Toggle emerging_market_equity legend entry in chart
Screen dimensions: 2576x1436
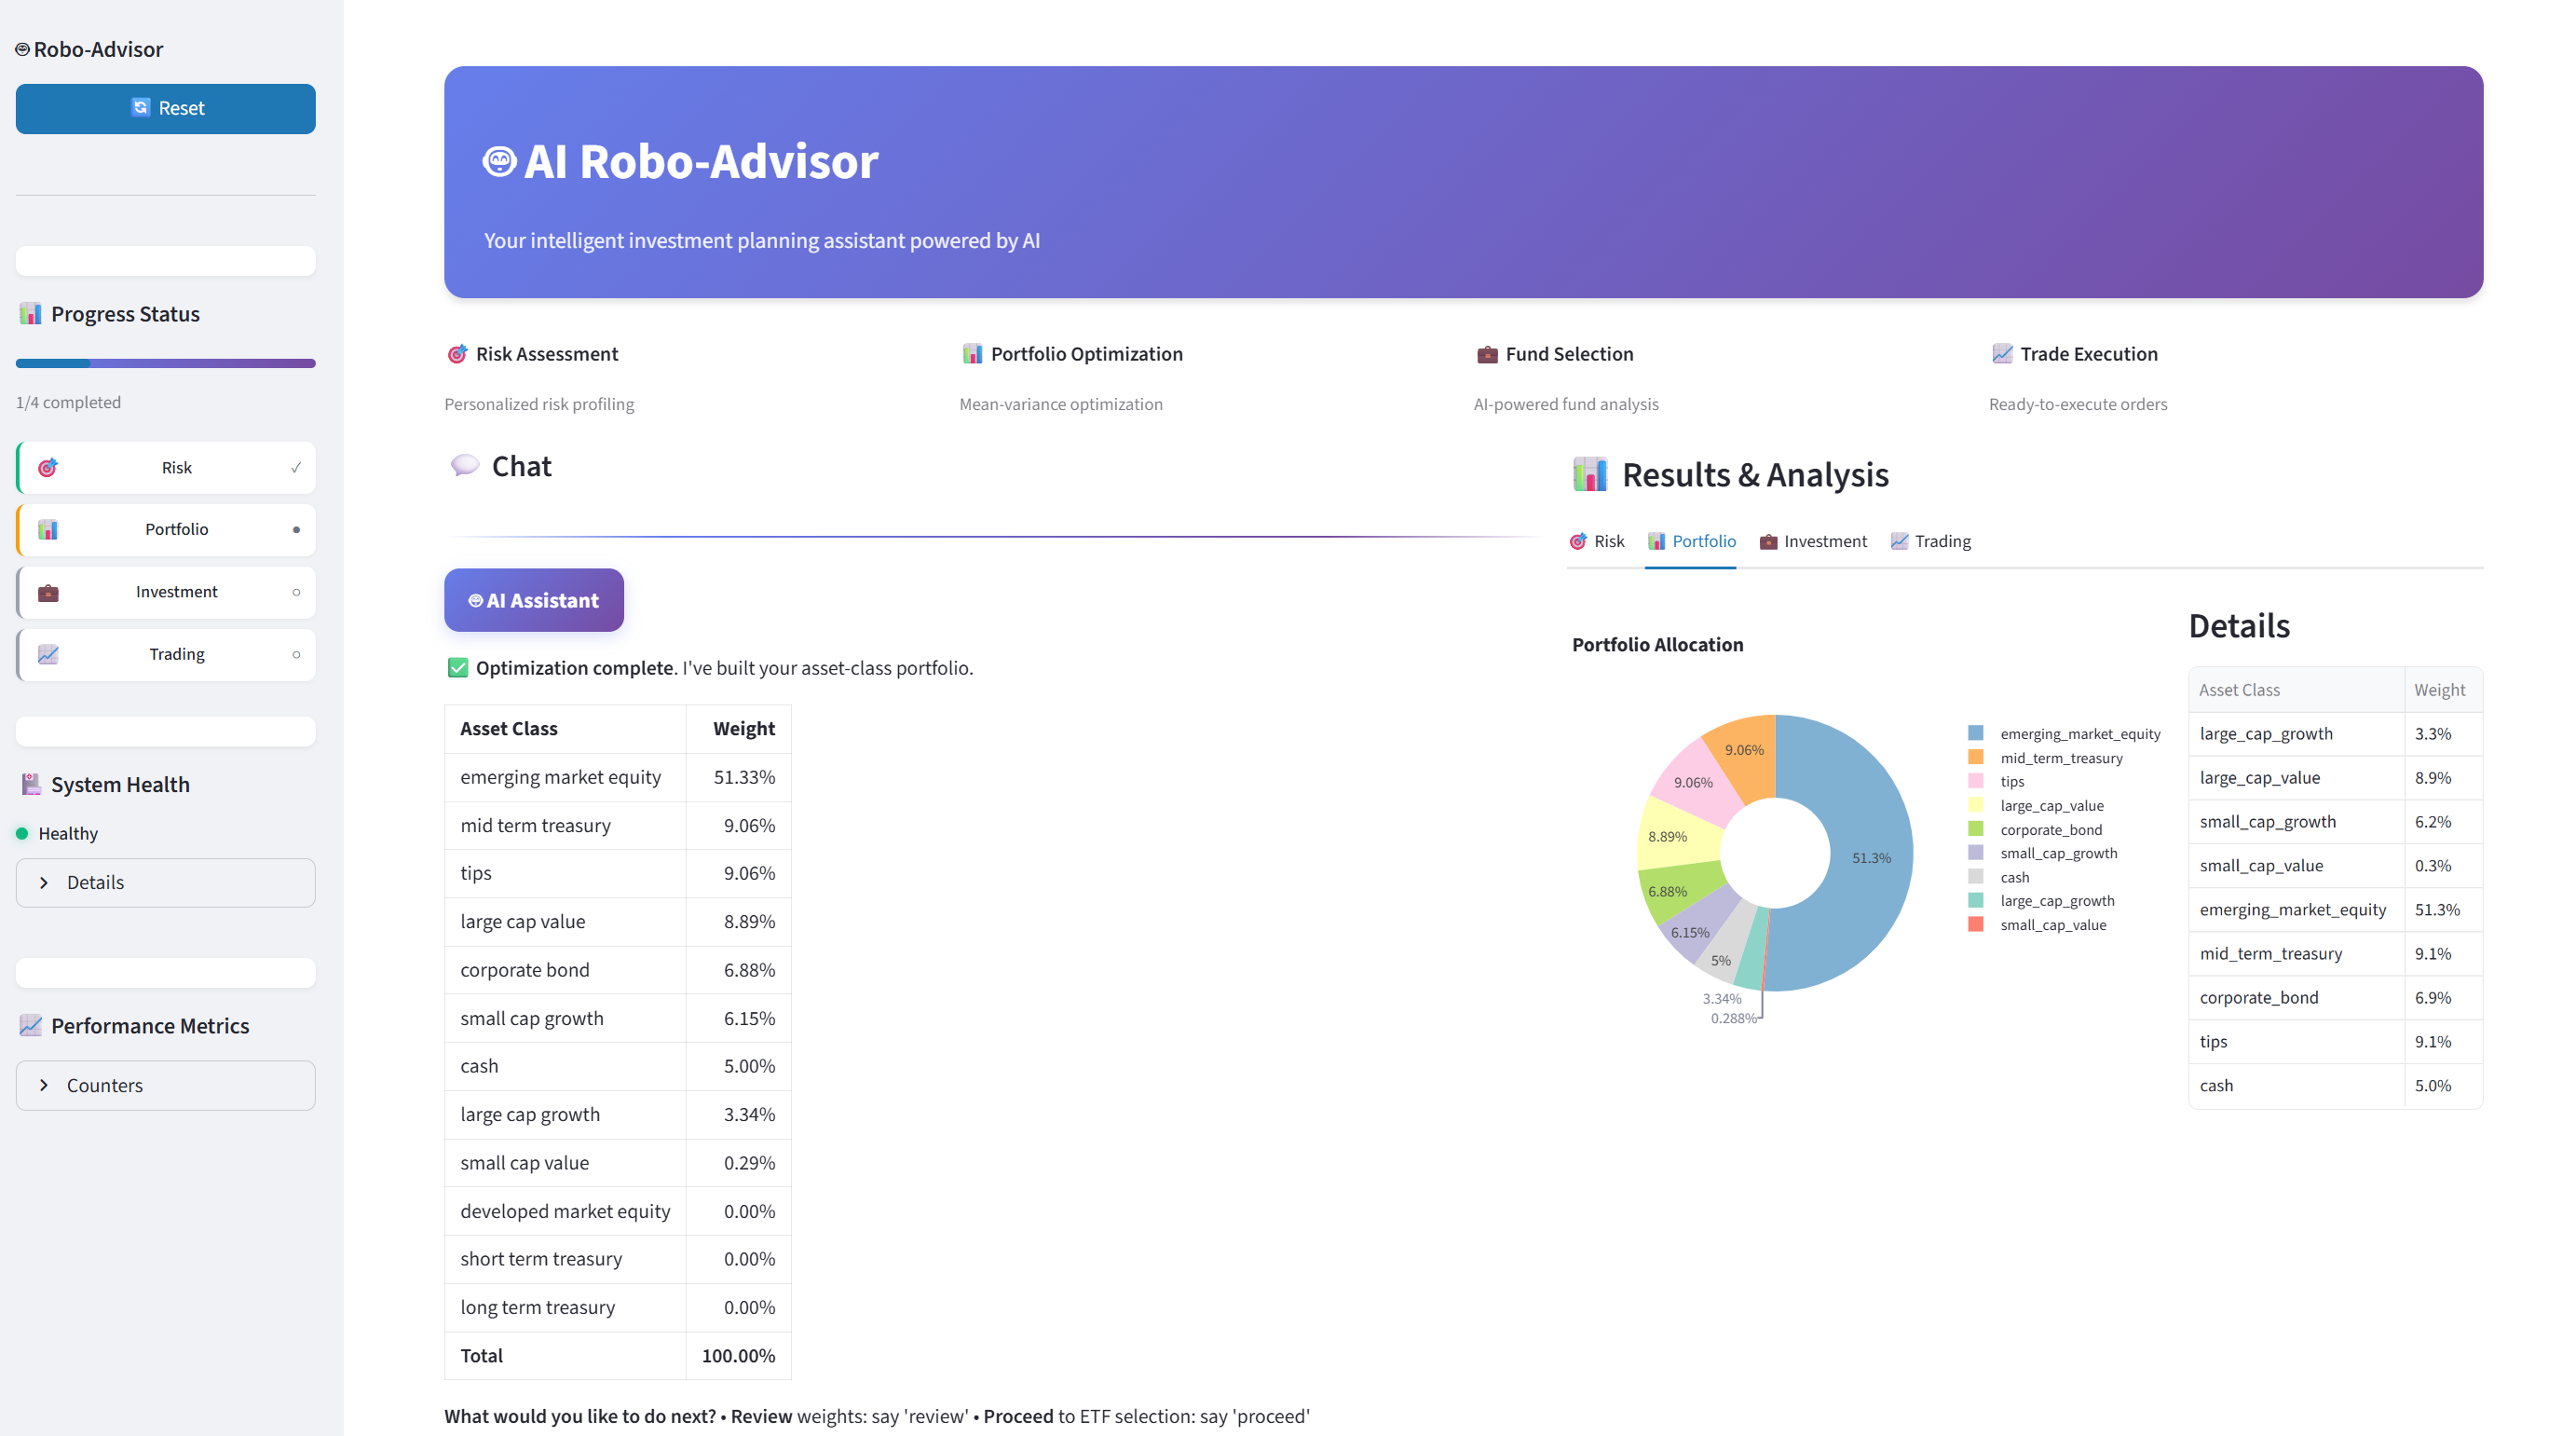pyautogui.click(x=2079, y=734)
